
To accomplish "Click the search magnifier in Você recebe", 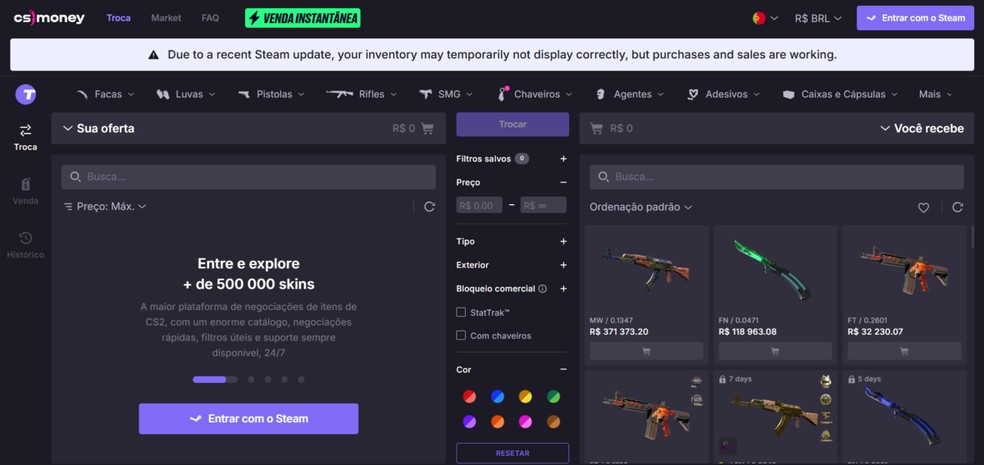I will click(604, 177).
